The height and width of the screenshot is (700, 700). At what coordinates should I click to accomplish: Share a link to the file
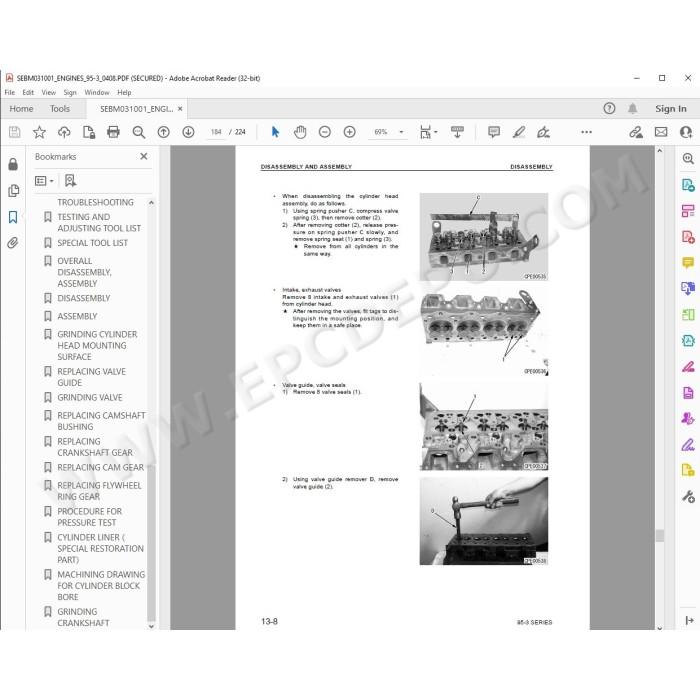tap(636, 132)
